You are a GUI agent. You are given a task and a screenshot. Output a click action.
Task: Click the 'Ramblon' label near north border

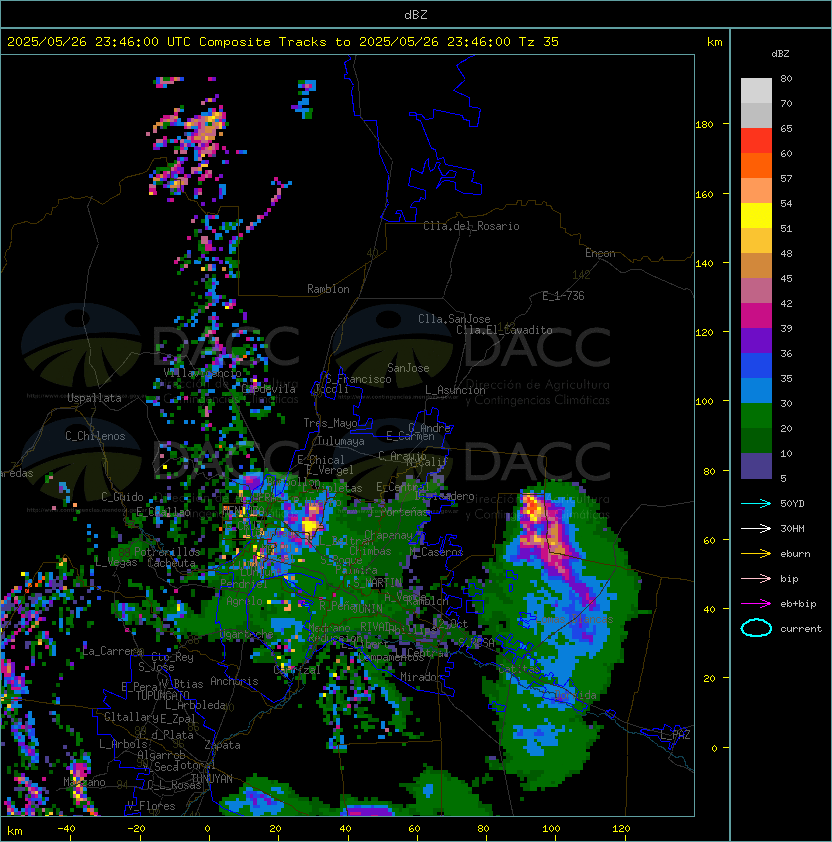[328, 289]
